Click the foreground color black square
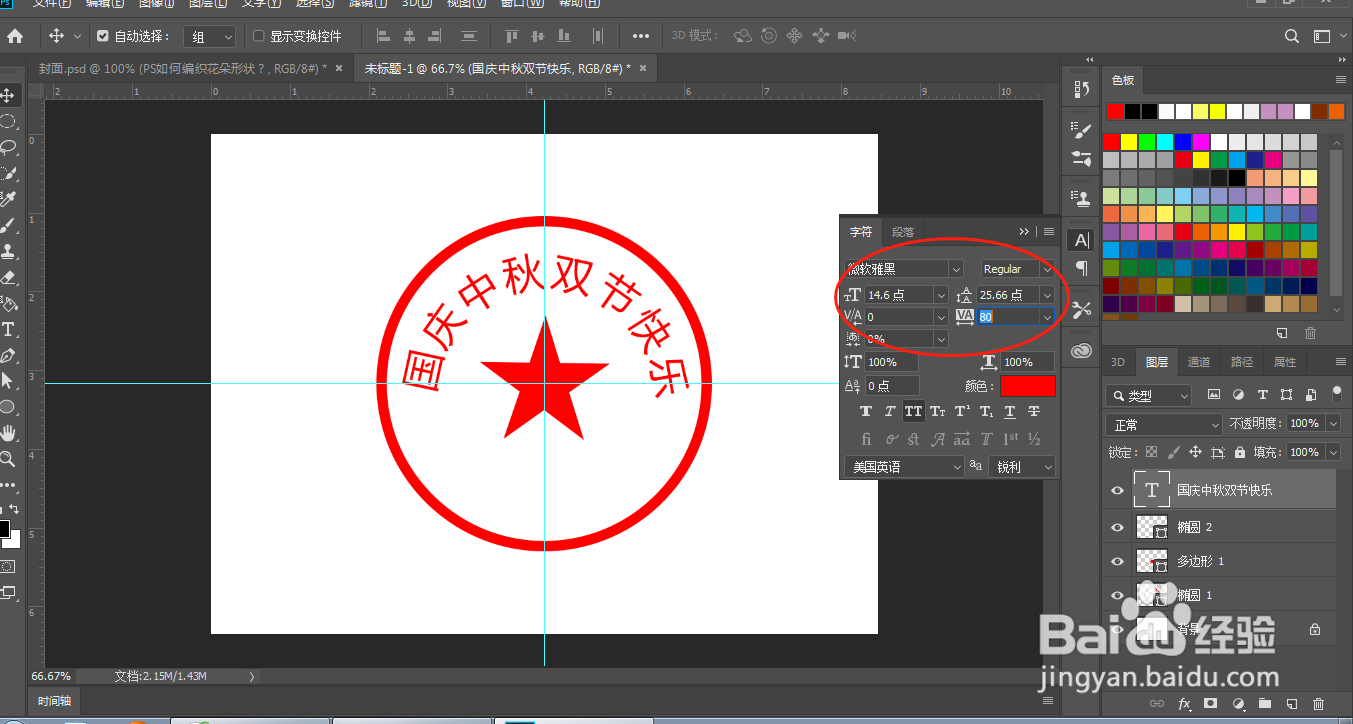Viewport: 1353px width, 724px height. coord(4,529)
